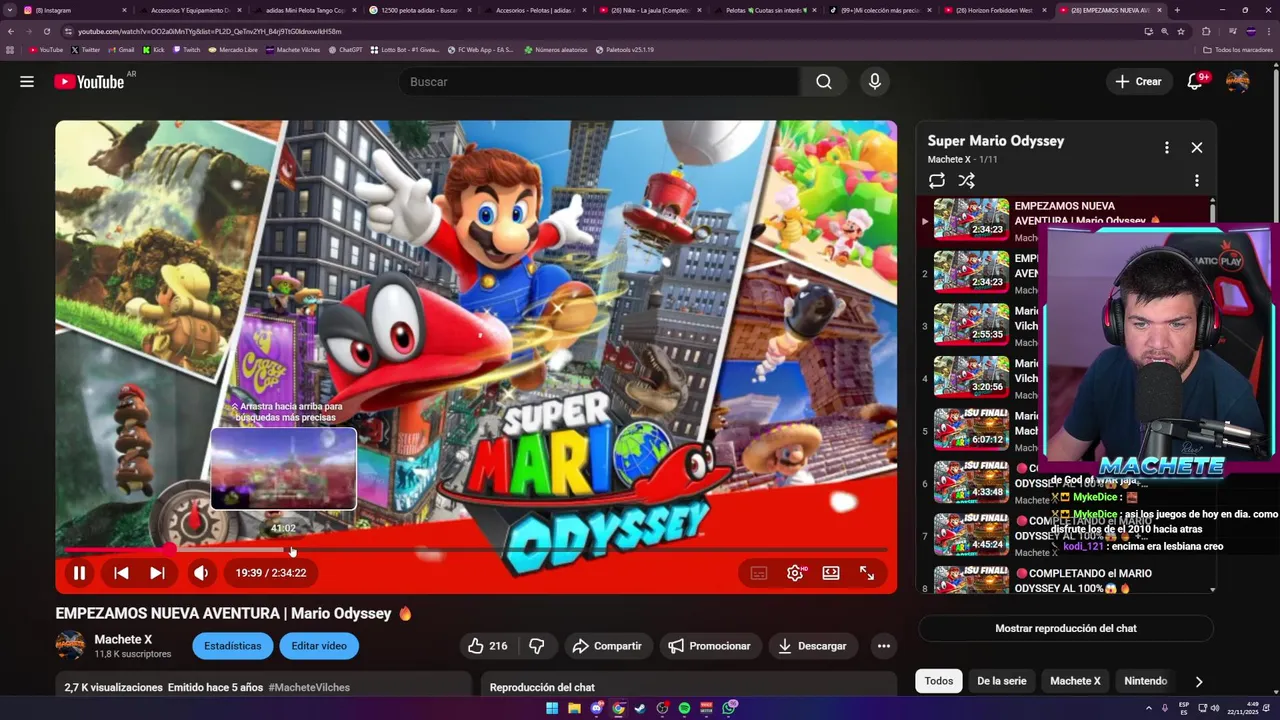Open the playlist options menu below the close button
The image size is (1280, 720).
(x=1197, y=181)
